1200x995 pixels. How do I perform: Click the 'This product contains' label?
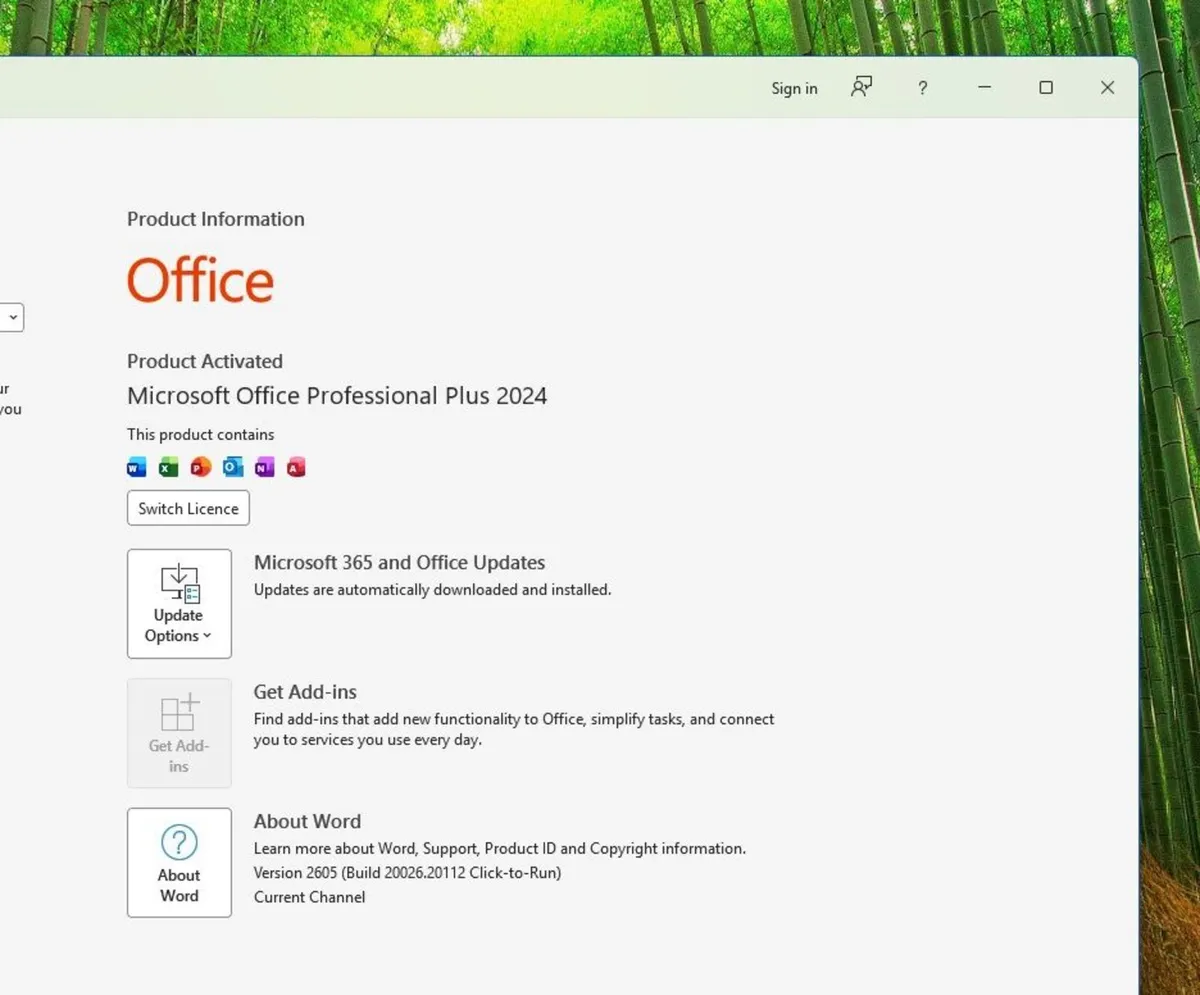[x=200, y=435]
